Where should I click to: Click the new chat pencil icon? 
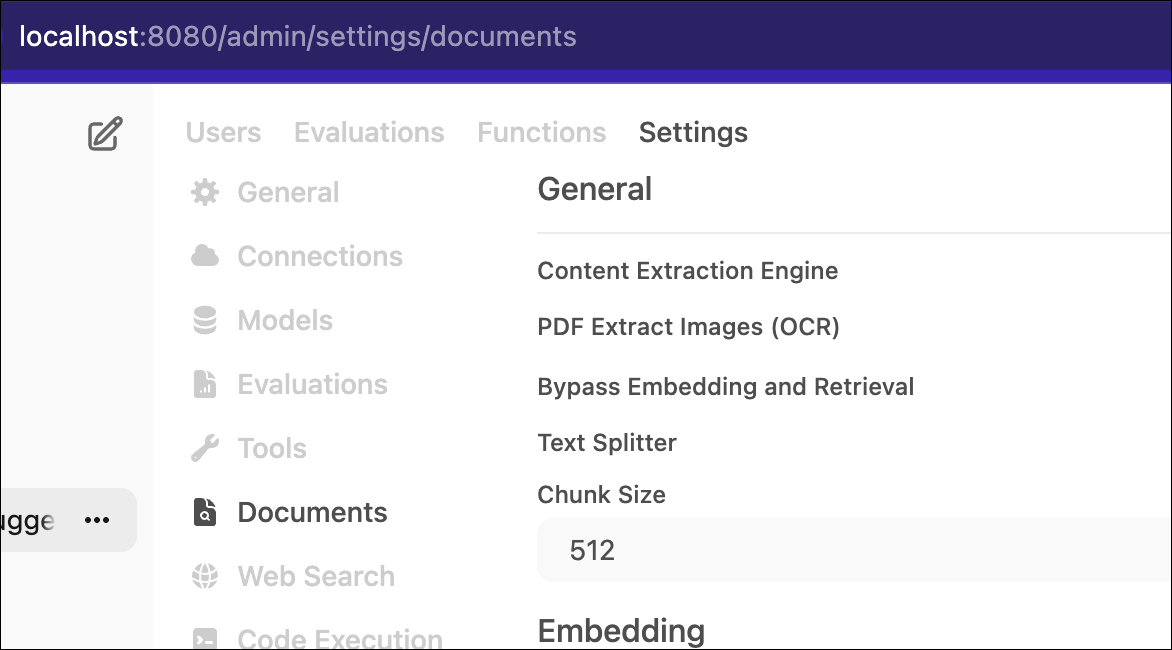105,134
